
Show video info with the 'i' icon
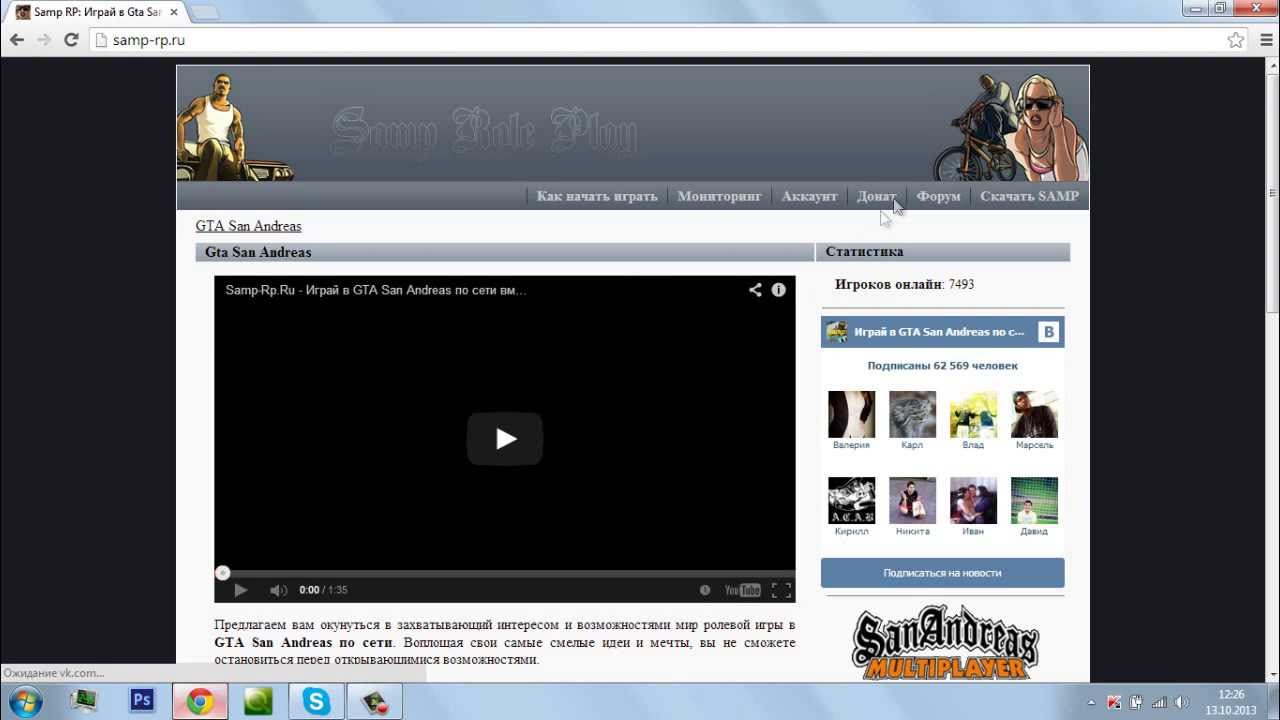(779, 290)
